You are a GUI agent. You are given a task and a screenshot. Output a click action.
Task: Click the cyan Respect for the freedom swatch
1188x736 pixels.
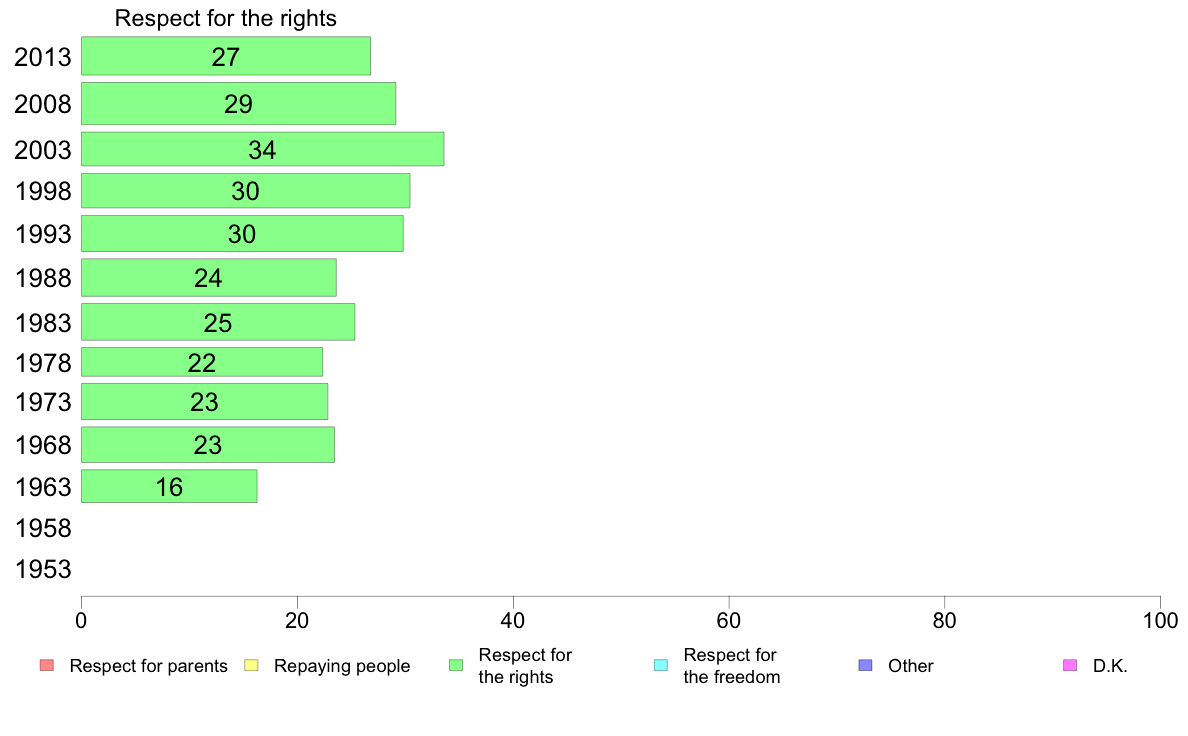click(661, 666)
